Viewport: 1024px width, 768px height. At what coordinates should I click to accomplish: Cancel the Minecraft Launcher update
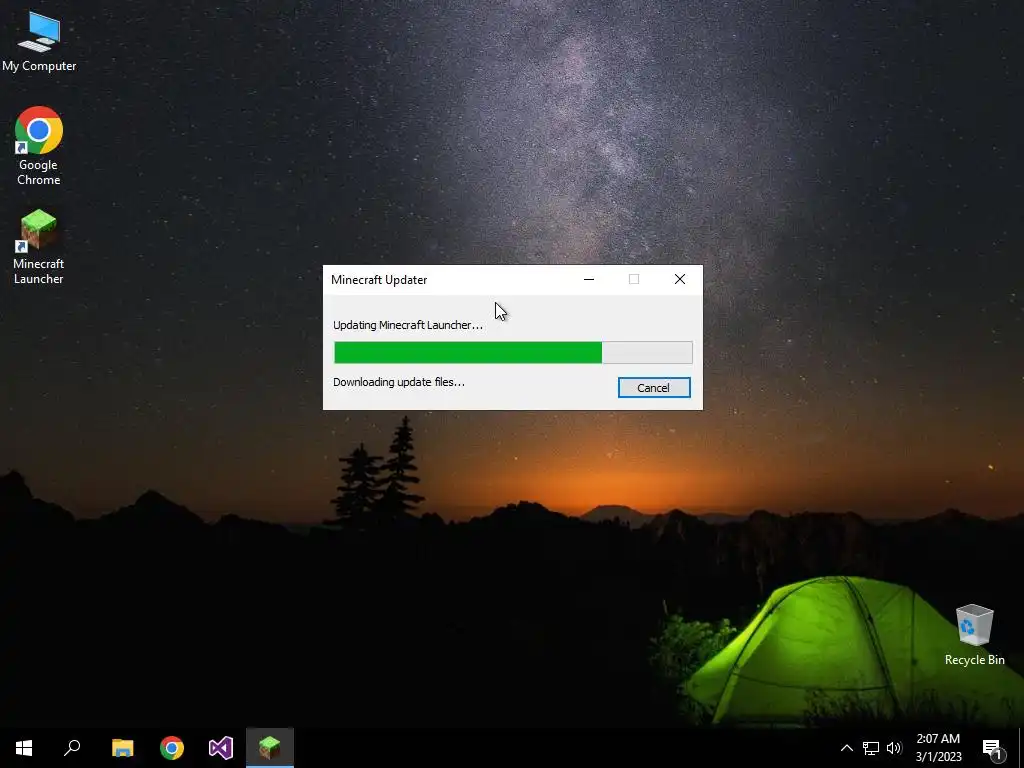coord(654,387)
